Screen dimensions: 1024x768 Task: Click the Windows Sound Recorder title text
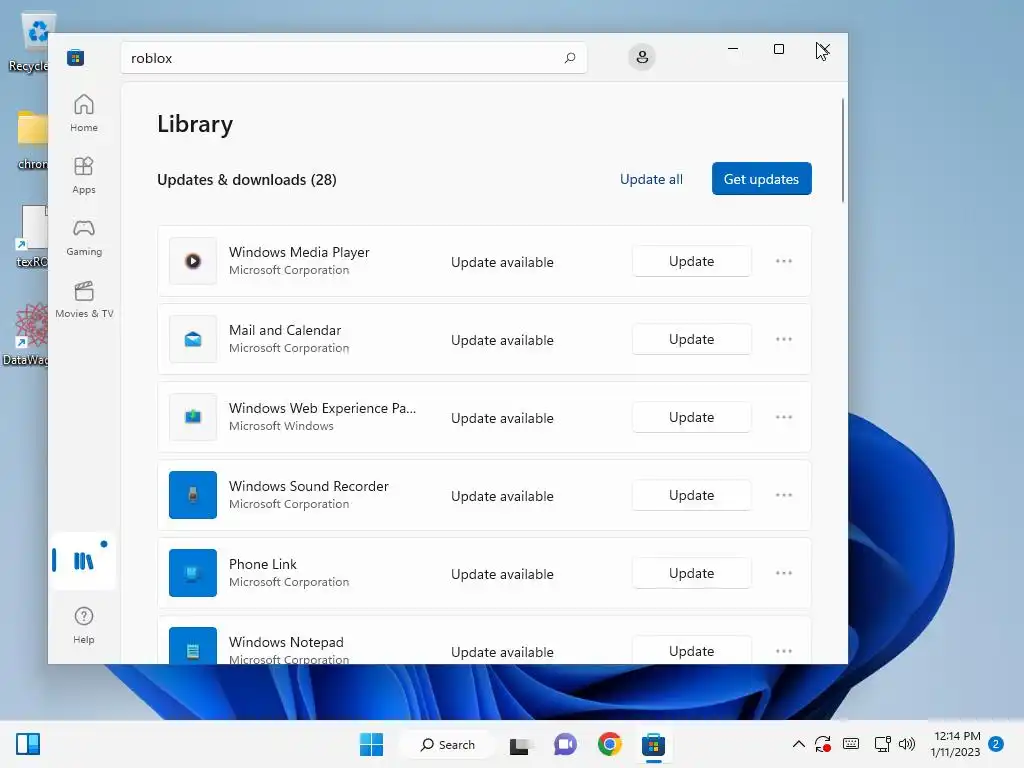[308, 486]
